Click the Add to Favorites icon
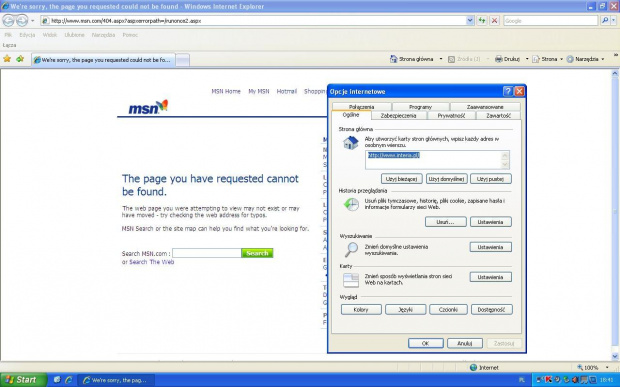 [20, 59]
